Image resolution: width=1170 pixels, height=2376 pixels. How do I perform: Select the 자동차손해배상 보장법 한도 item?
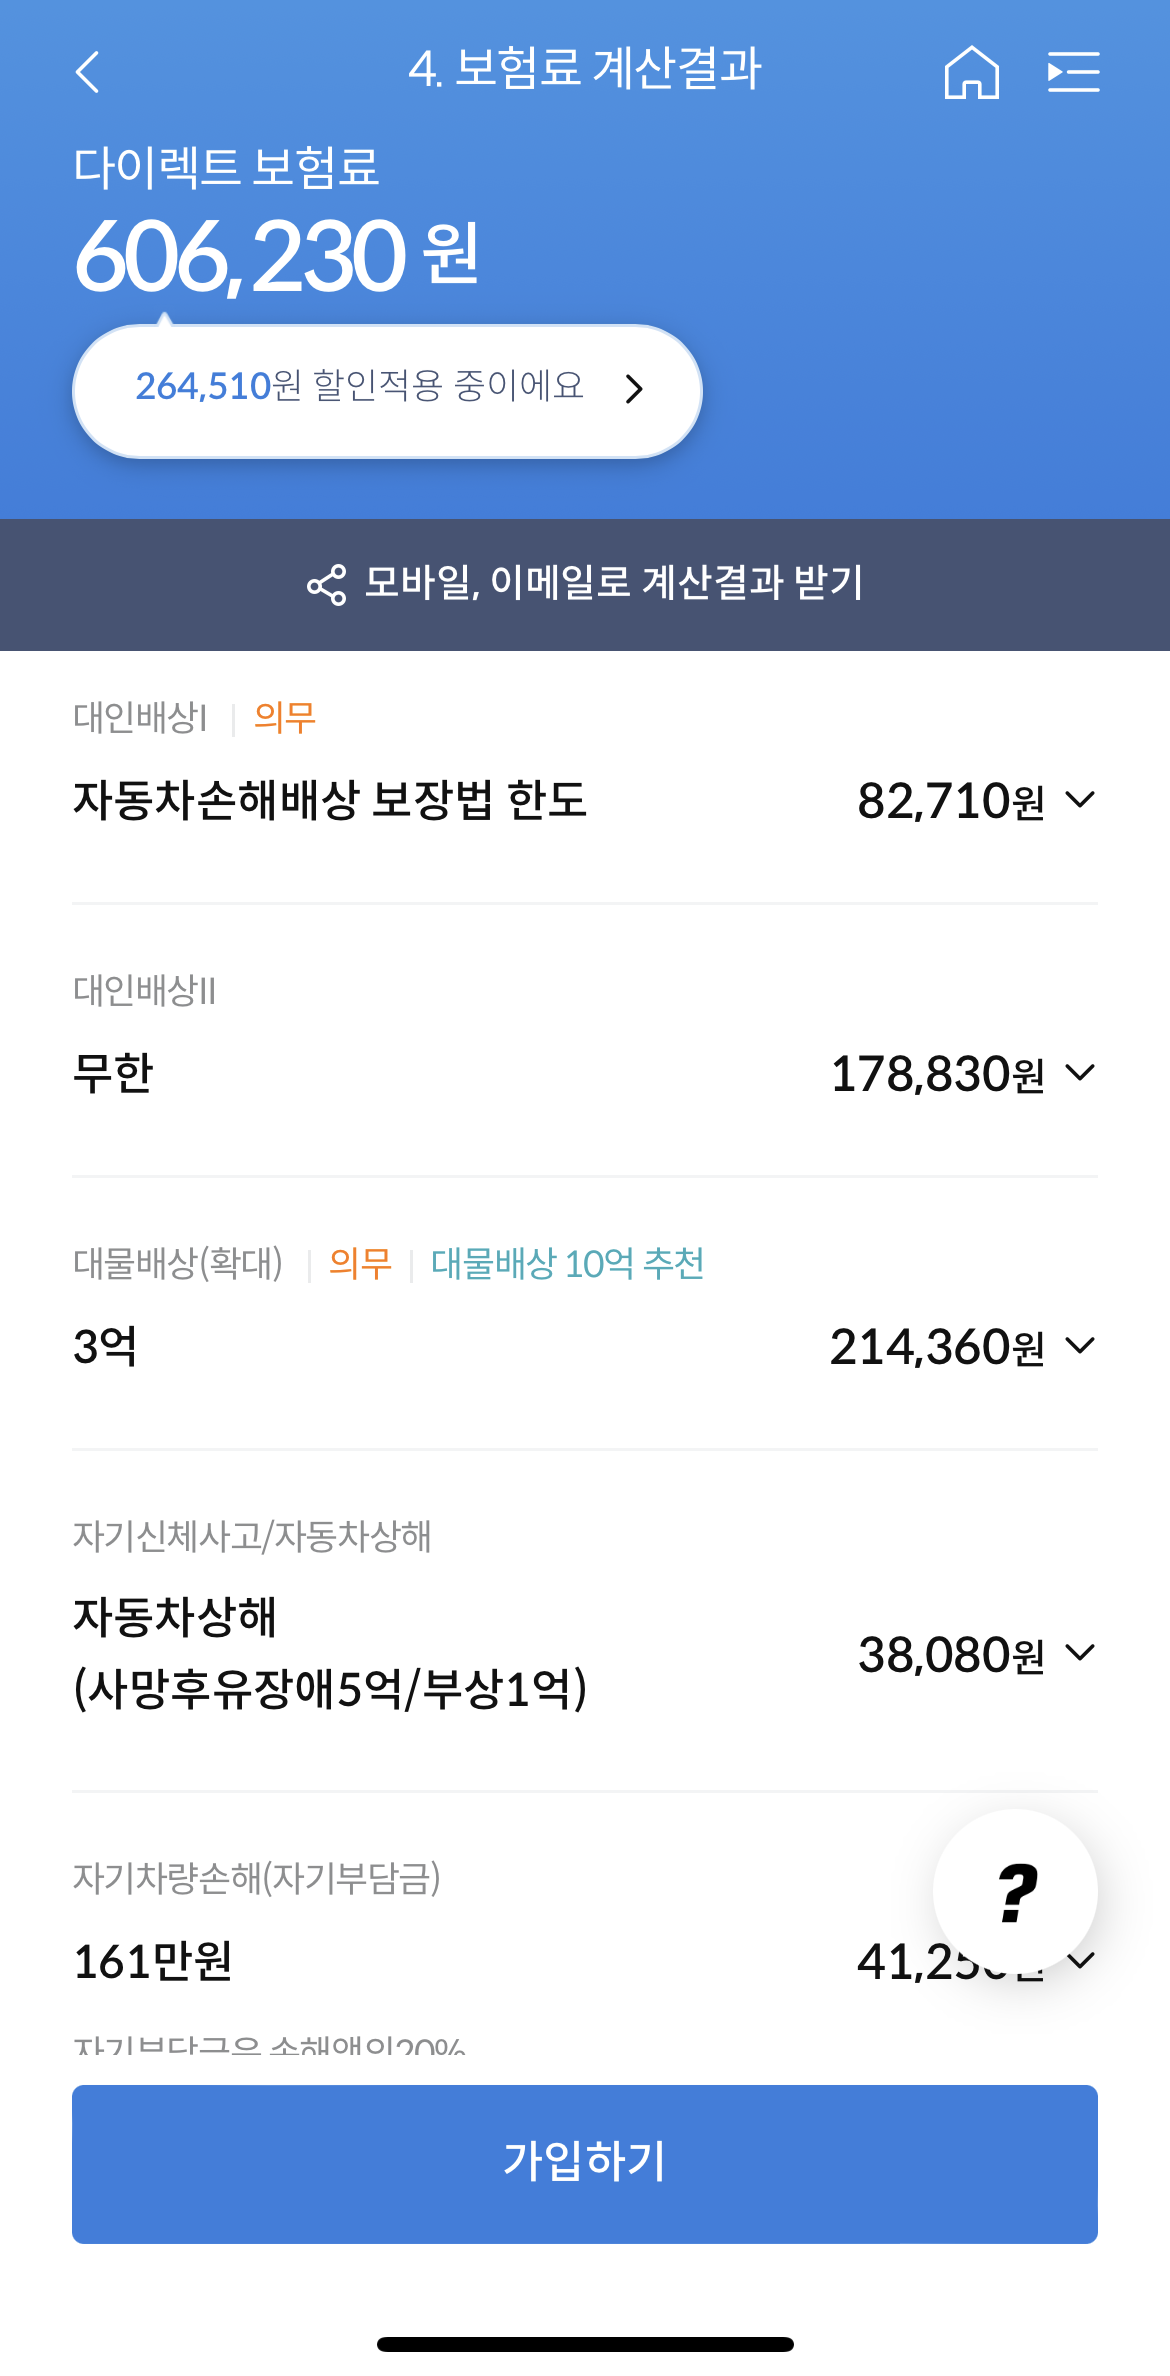pyautogui.click(x=329, y=800)
